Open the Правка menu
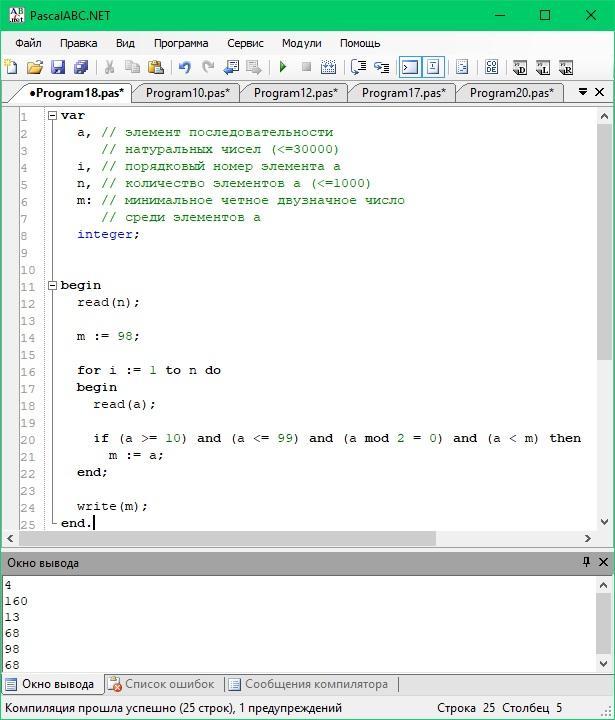 point(79,43)
